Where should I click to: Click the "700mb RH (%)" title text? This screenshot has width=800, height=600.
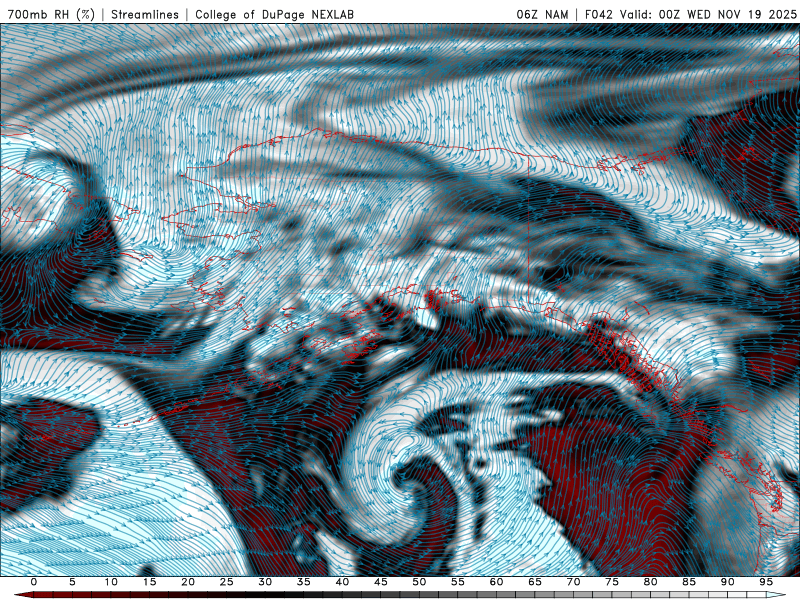tap(51, 14)
